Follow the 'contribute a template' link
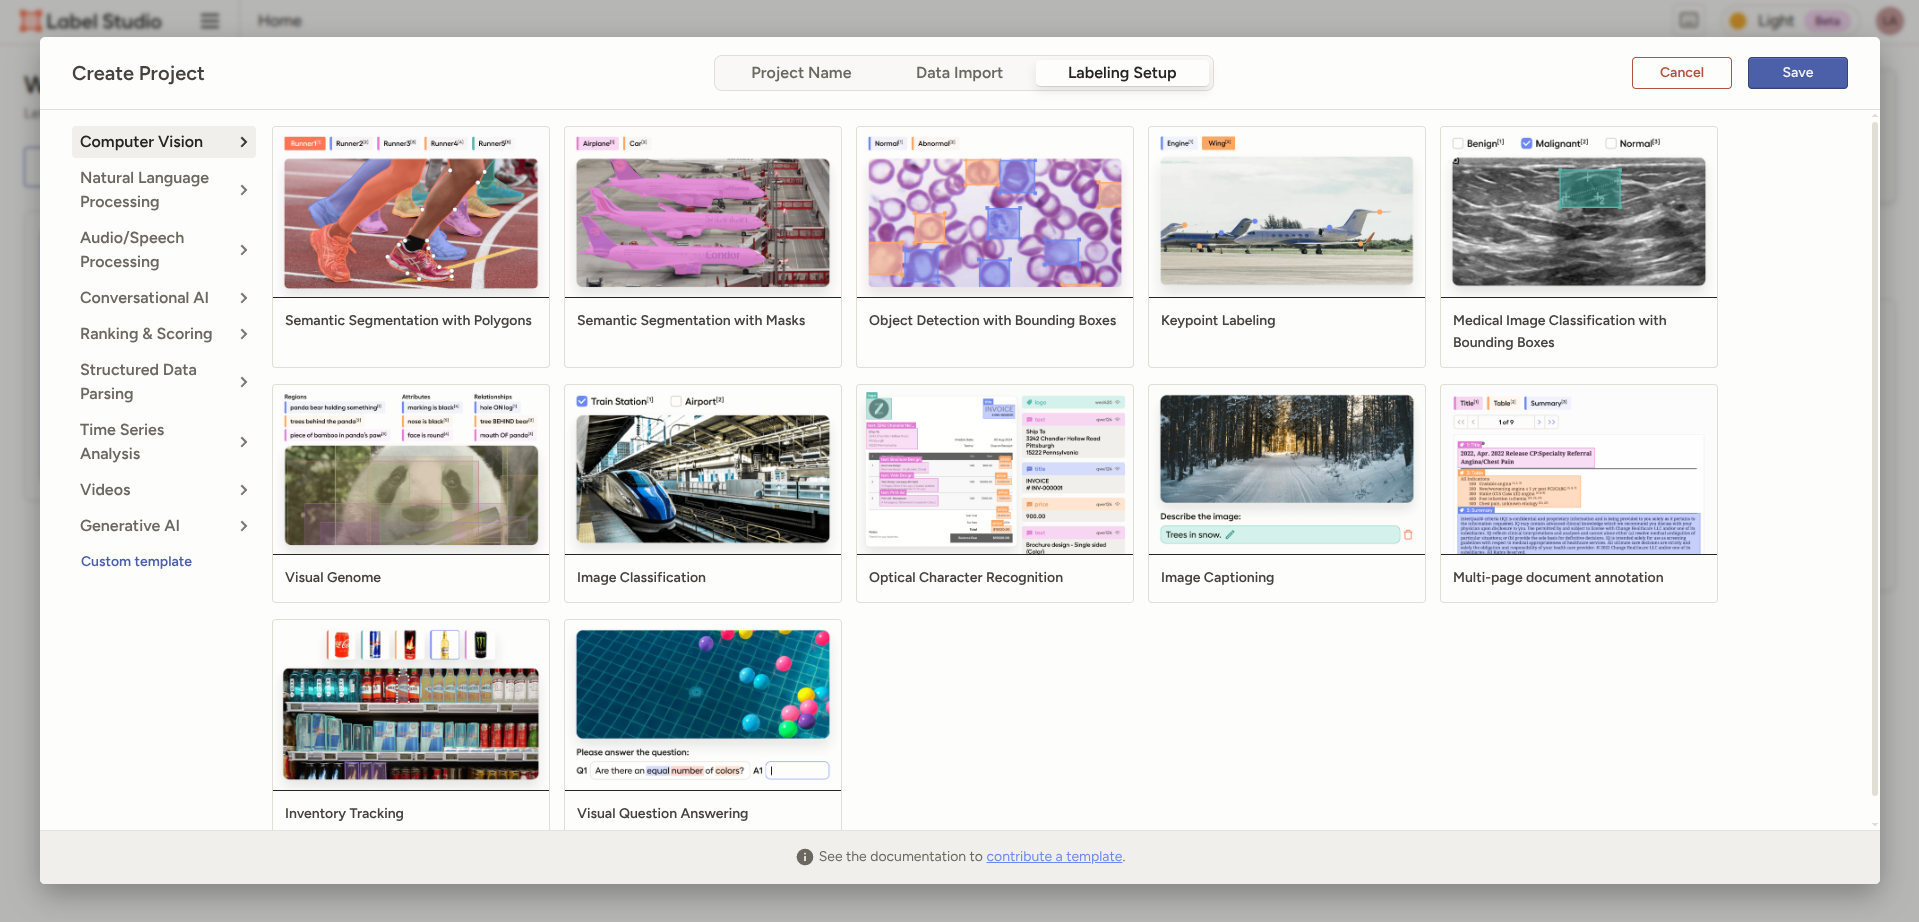Screen dimensions: 1919x922 click(x=1054, y=857)
